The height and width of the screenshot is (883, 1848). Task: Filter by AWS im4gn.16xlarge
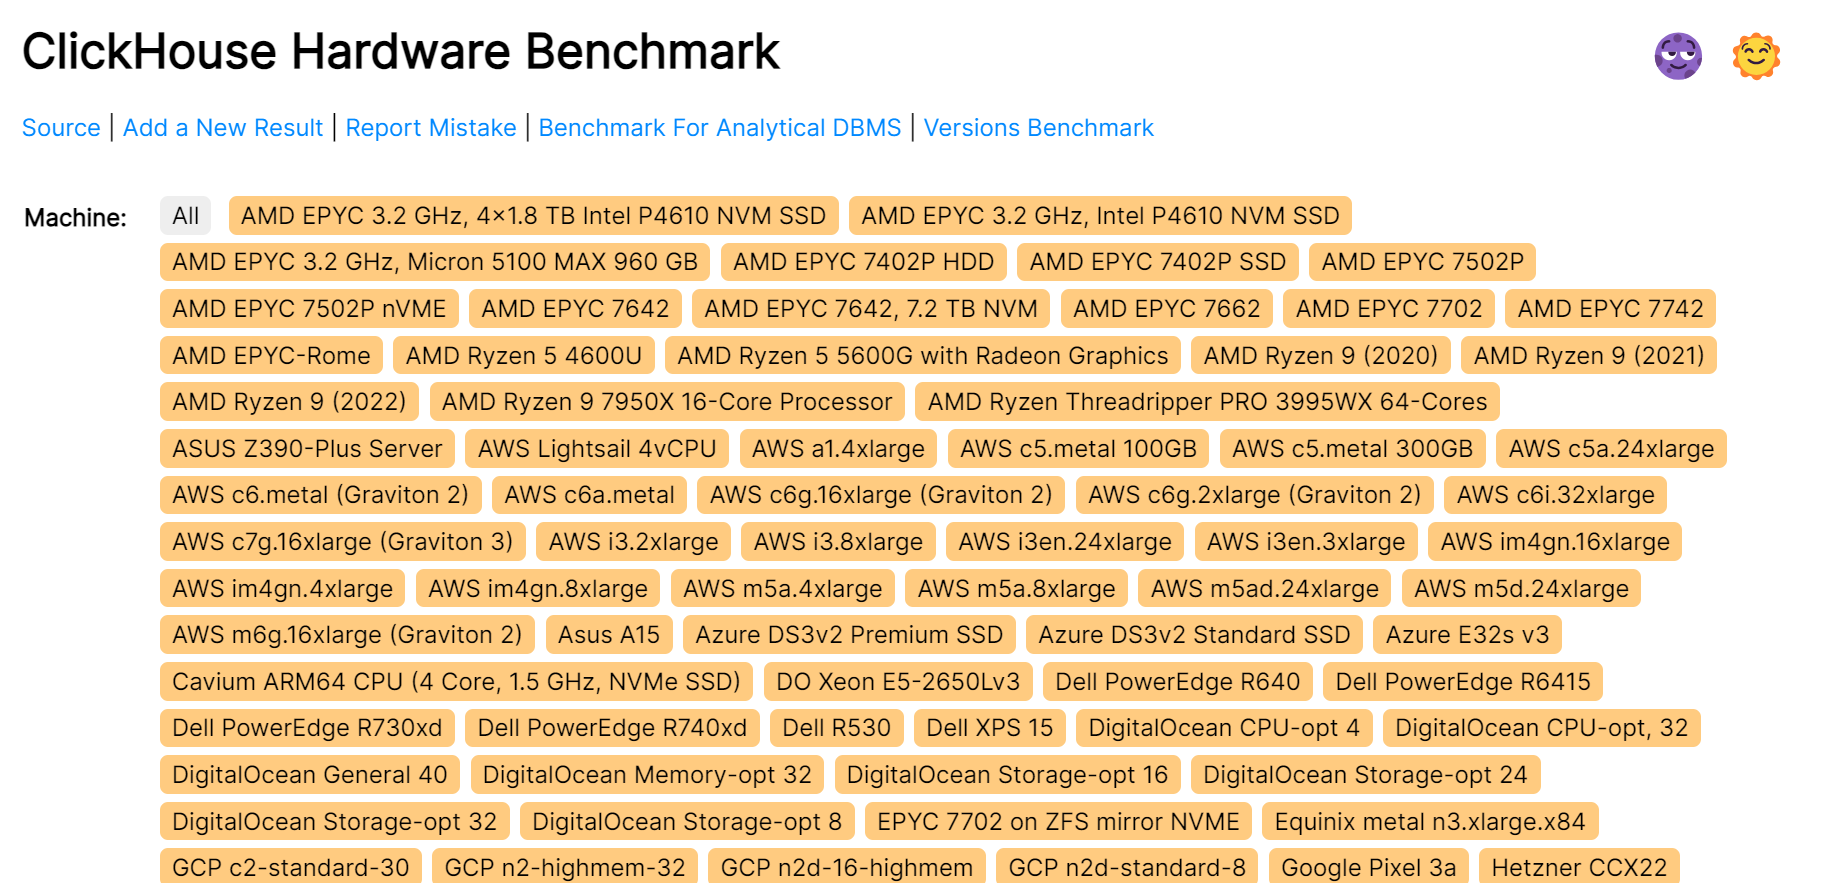pyautogui.click(x=1555, y=542)
